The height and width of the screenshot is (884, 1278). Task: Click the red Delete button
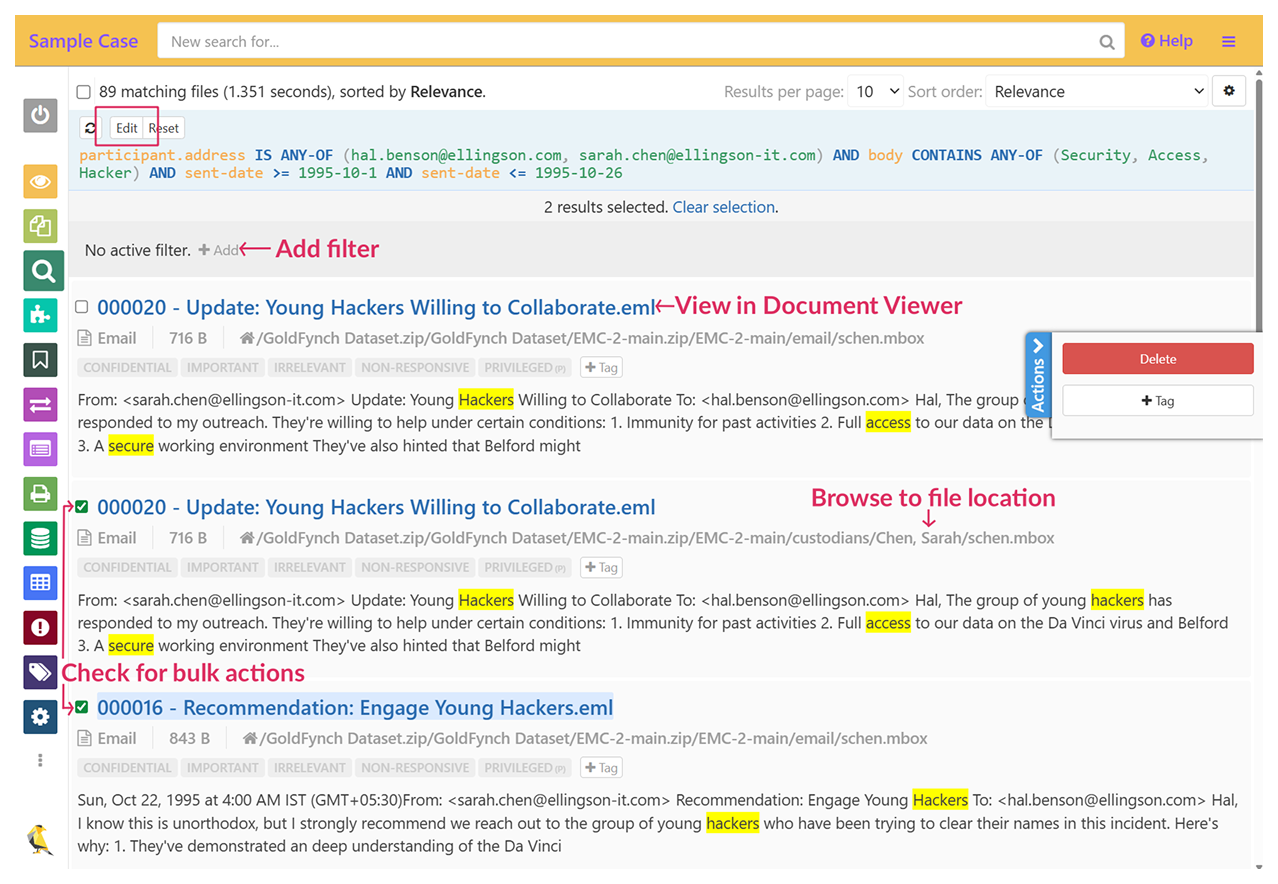[1157, 359]
